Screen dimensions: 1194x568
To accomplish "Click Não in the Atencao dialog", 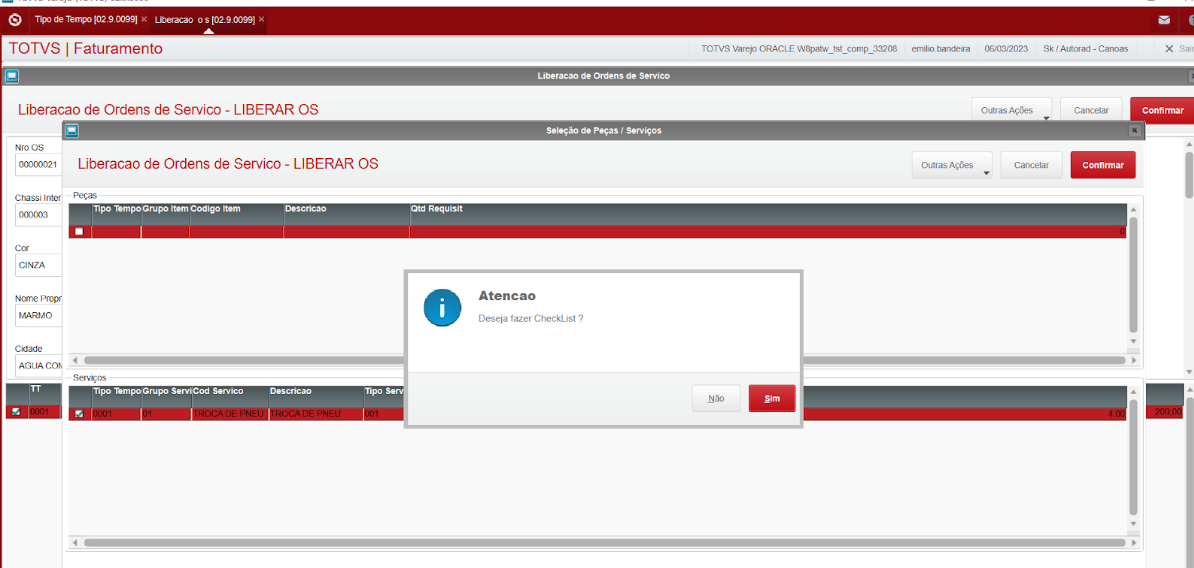I will point(716,398).
